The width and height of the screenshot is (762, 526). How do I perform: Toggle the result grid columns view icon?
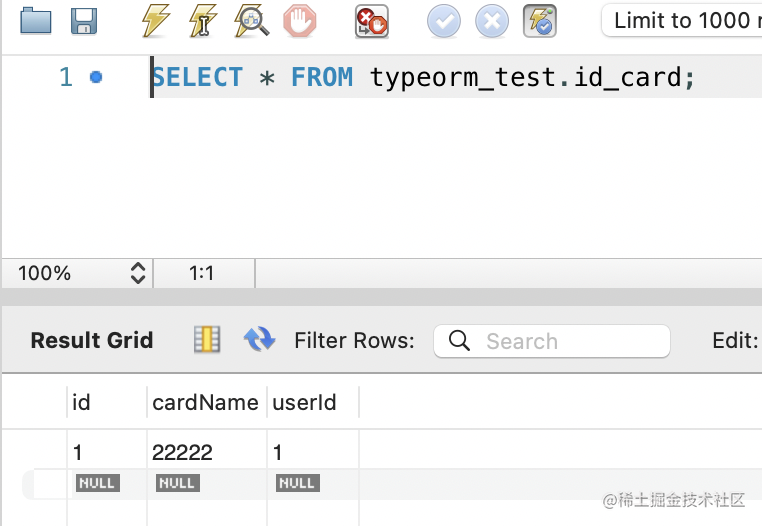pos(207,340)
